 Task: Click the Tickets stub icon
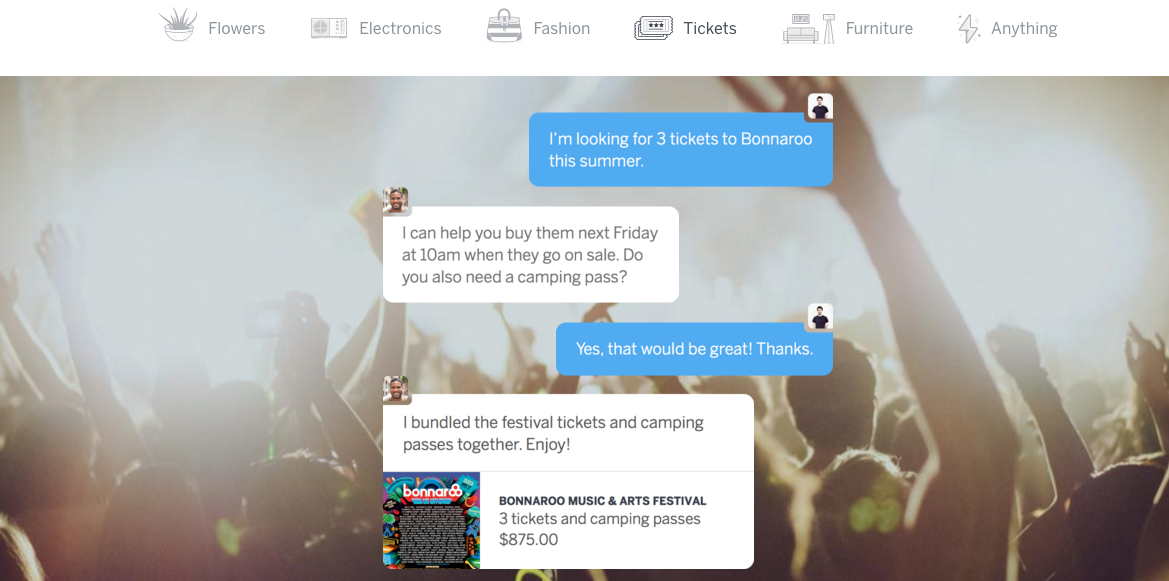coord(653,28)
